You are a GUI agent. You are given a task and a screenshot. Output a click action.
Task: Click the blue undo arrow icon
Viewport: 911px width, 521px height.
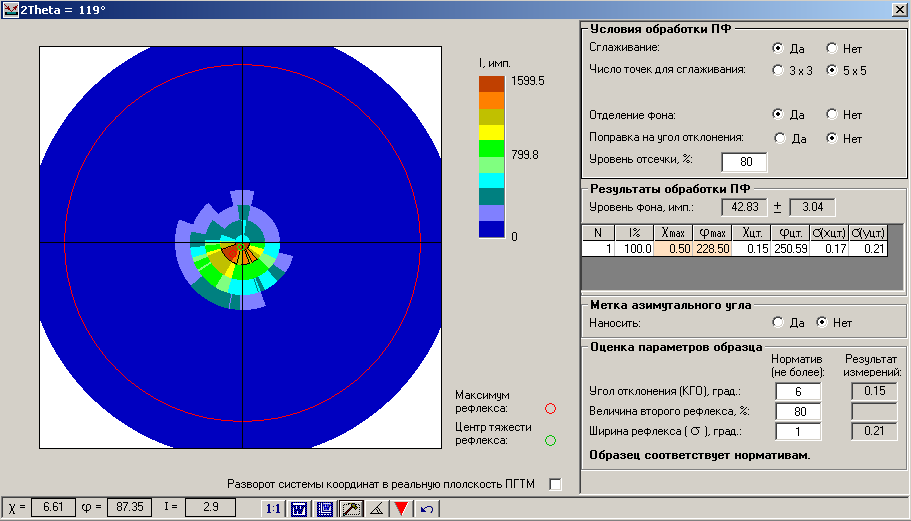(x=427, y=509)
